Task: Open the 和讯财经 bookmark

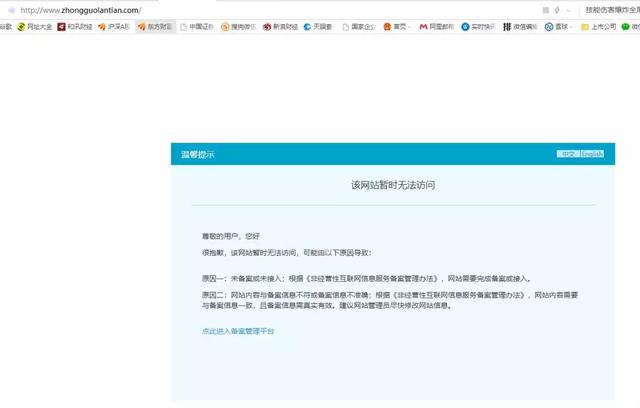Action: point(75,27)
